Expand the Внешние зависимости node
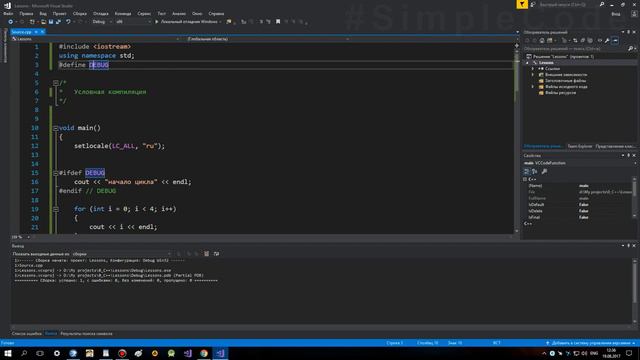The height and width of the screenshot is (360, 640). [533, 75]
